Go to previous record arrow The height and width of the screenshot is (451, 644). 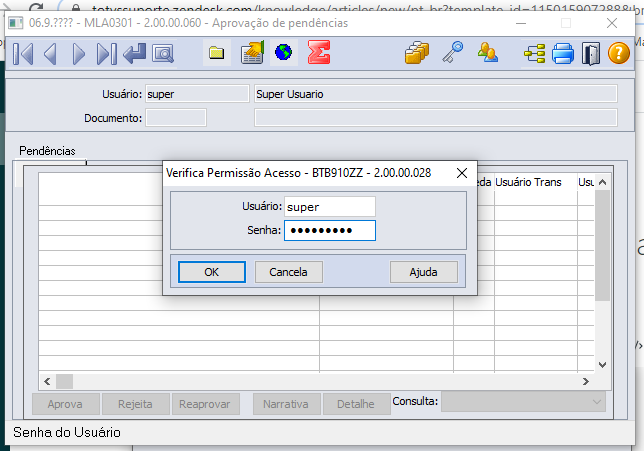click(x=50, y=54)
